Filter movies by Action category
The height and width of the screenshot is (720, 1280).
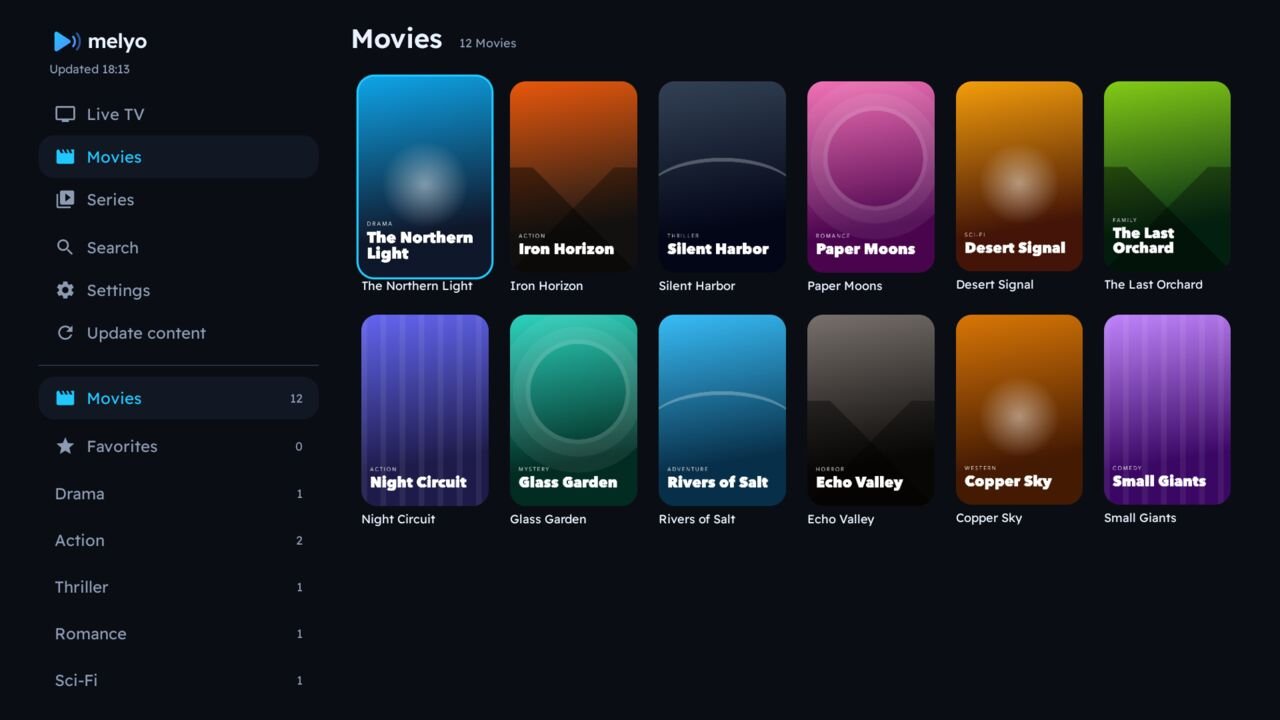pos(179,540)
